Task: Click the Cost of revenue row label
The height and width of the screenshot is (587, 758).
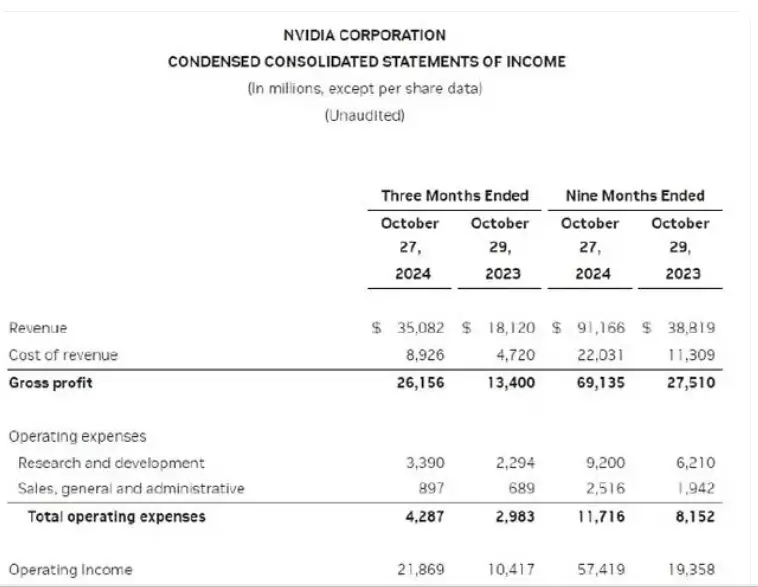Action: point(63,355)
